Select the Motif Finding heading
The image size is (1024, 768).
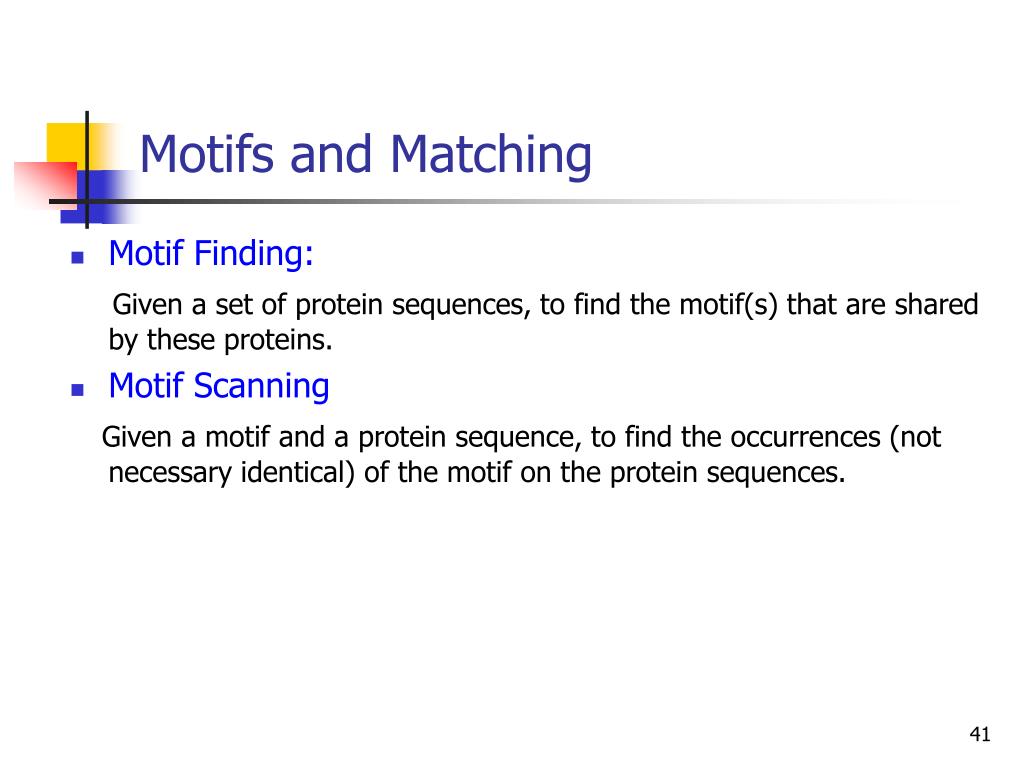pyautogui.click(x=211, y=254)
